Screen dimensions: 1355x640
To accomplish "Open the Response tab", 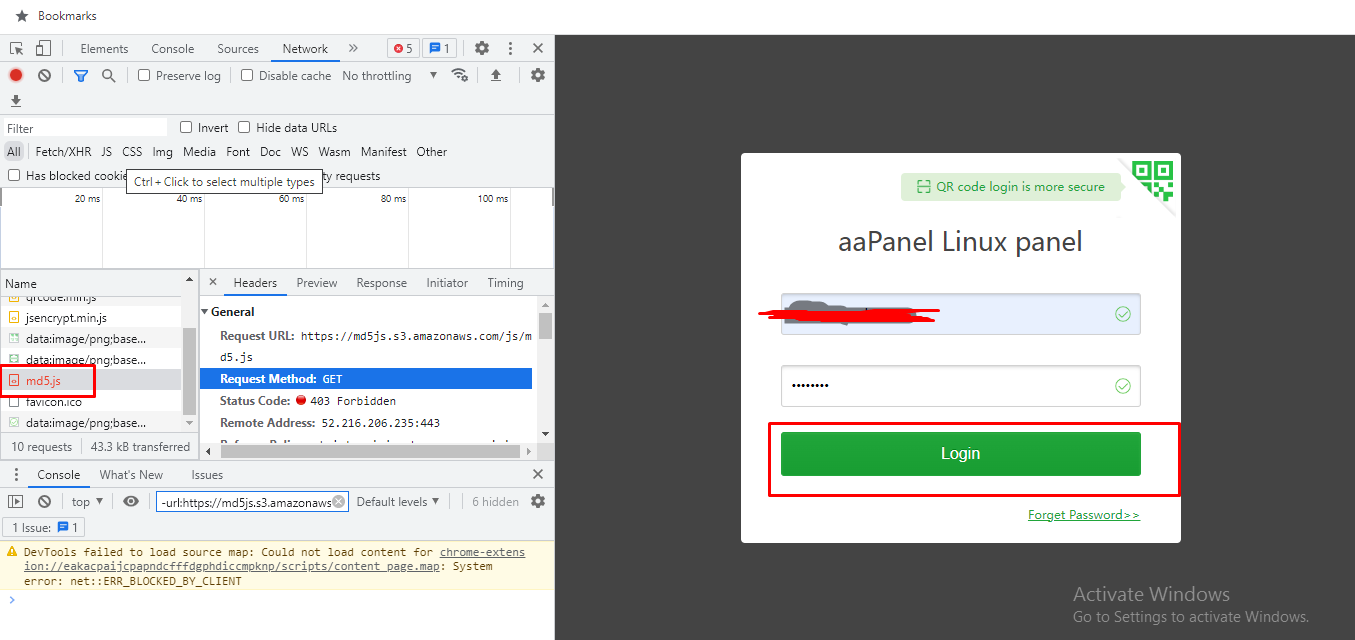I will 382,283.
